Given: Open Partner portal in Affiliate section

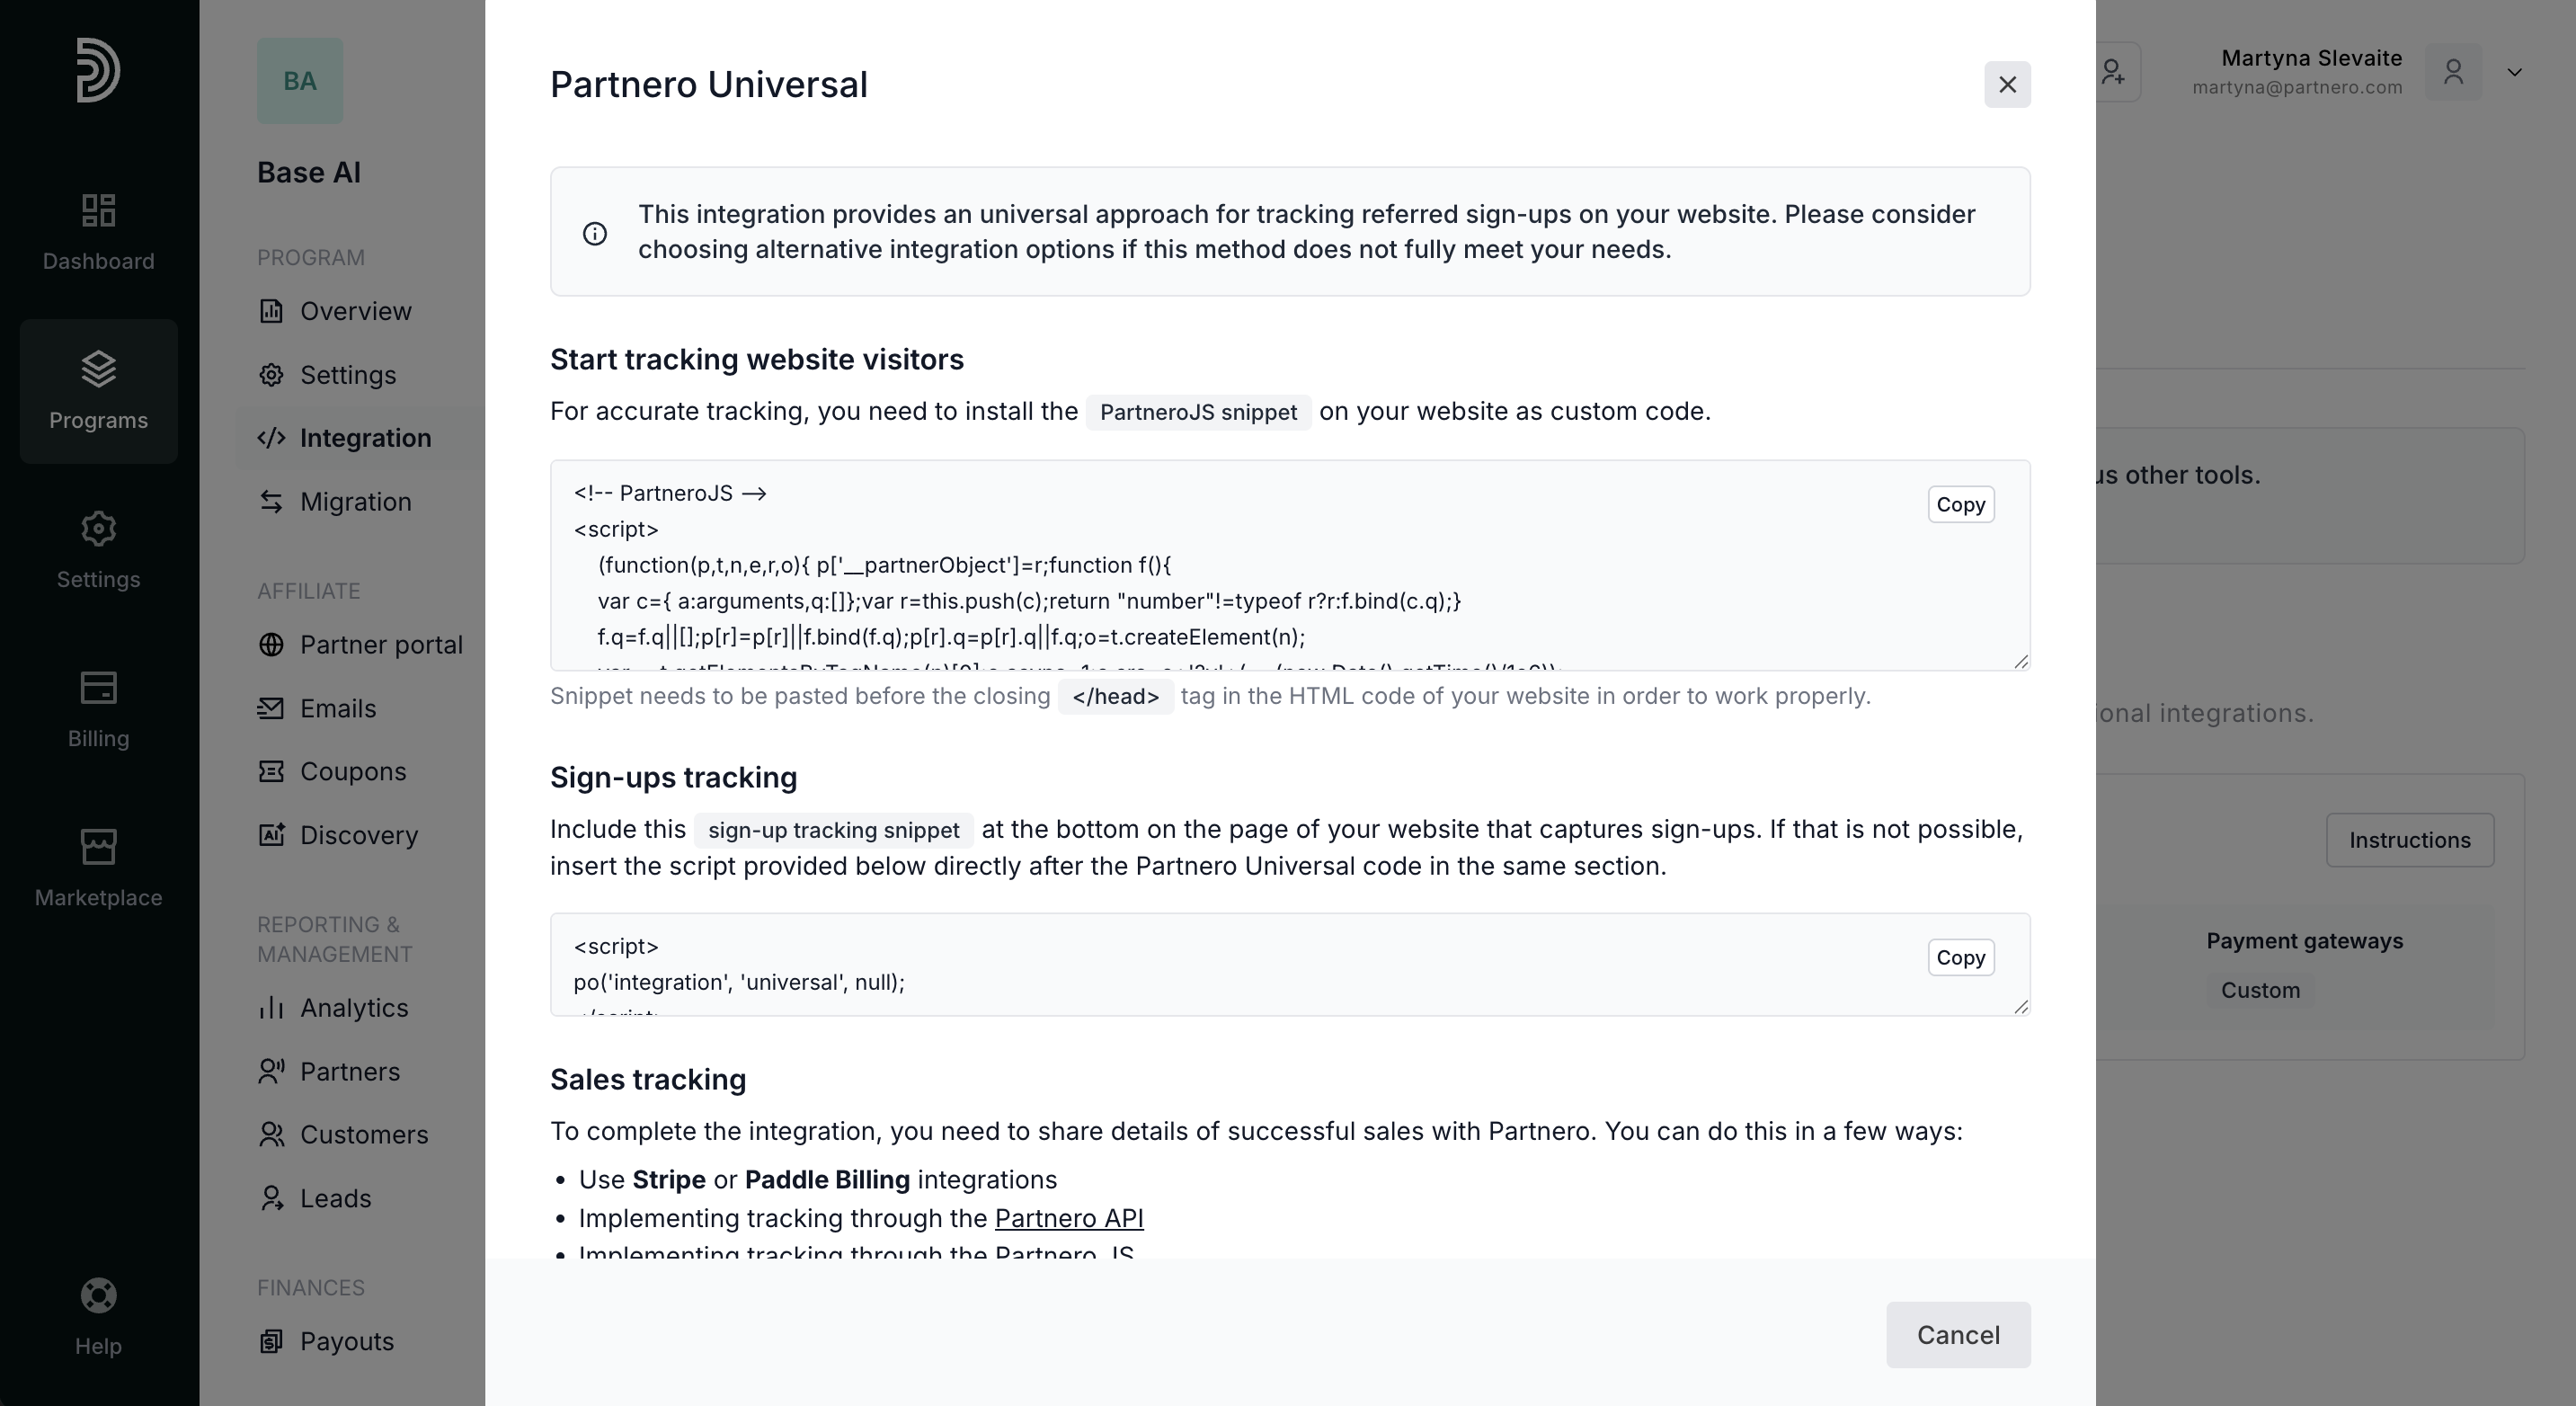Looking at the screenshot, I should point(381,645).
